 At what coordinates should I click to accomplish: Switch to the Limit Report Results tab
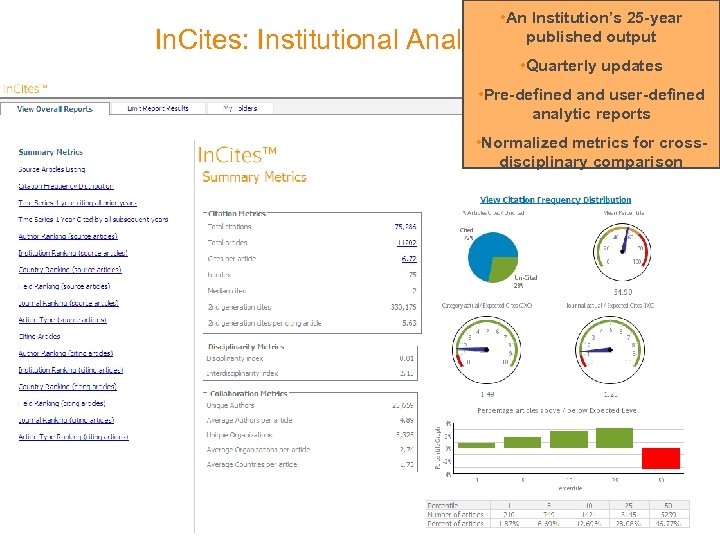pyautogui.click(x=158, y=108)
